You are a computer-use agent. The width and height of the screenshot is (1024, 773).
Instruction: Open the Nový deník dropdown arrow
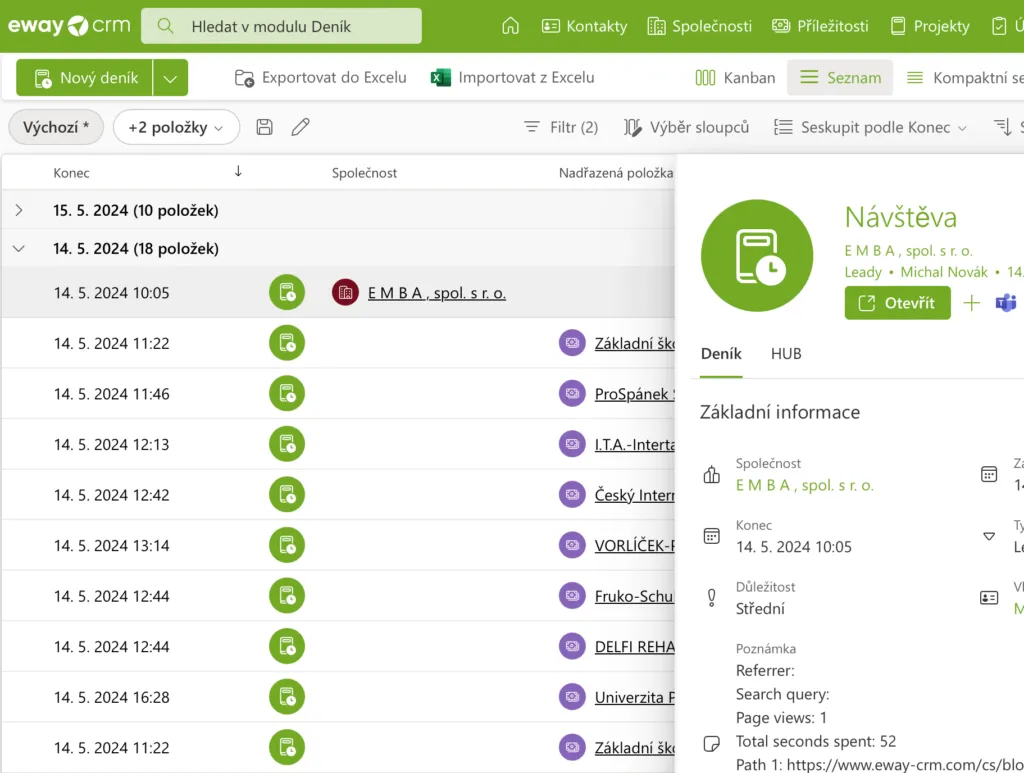[170, 78]
